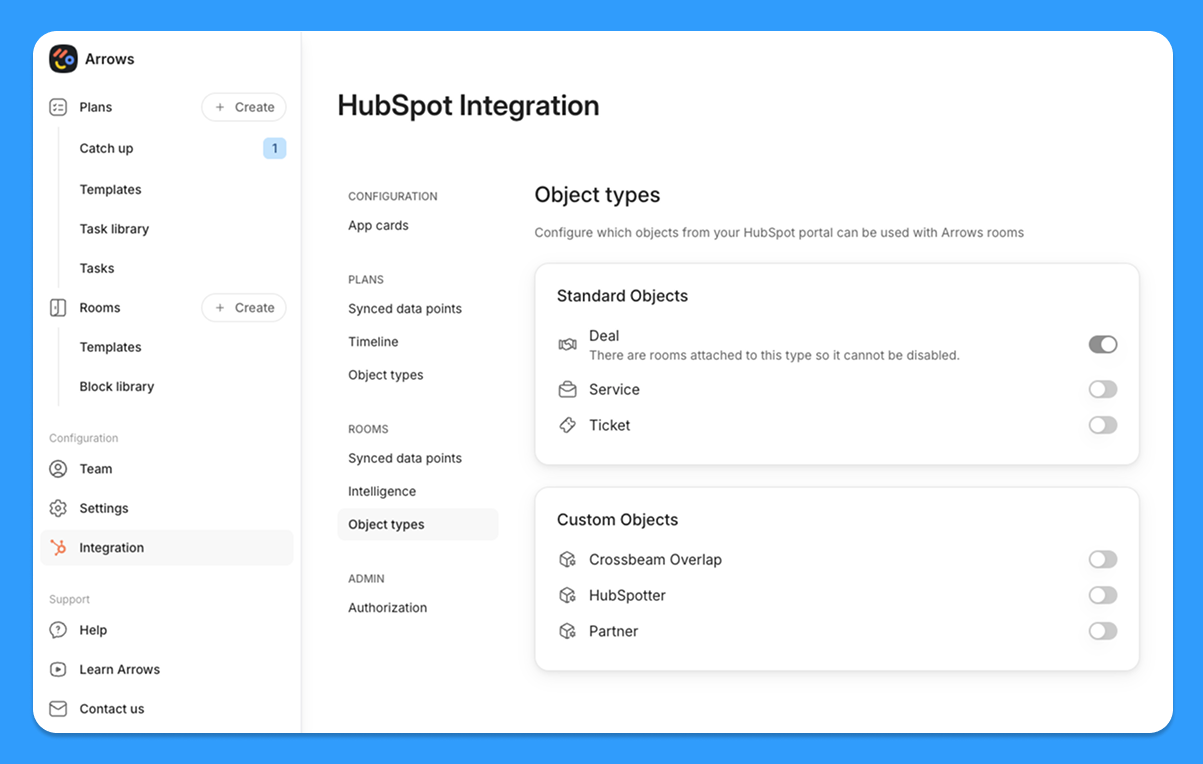Click the Standard Objects heading
This screenshot has height=764, width=1203.
pyautogui.click(x=622, y=296)
